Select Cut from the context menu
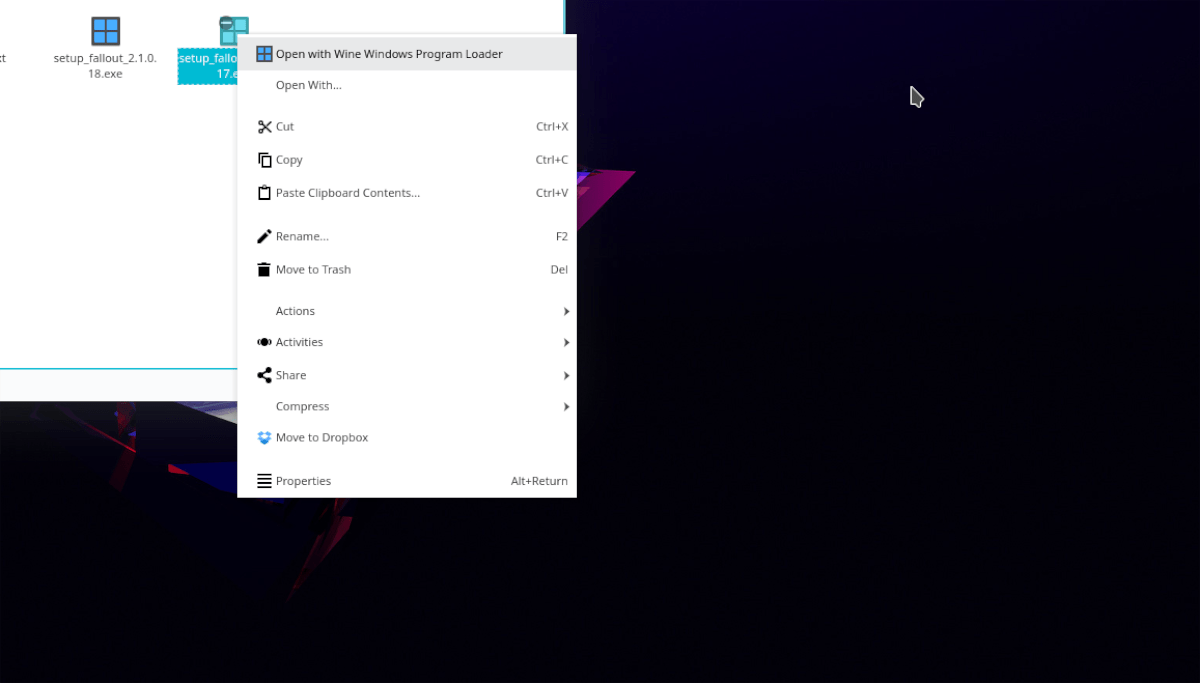 point(407,127)
